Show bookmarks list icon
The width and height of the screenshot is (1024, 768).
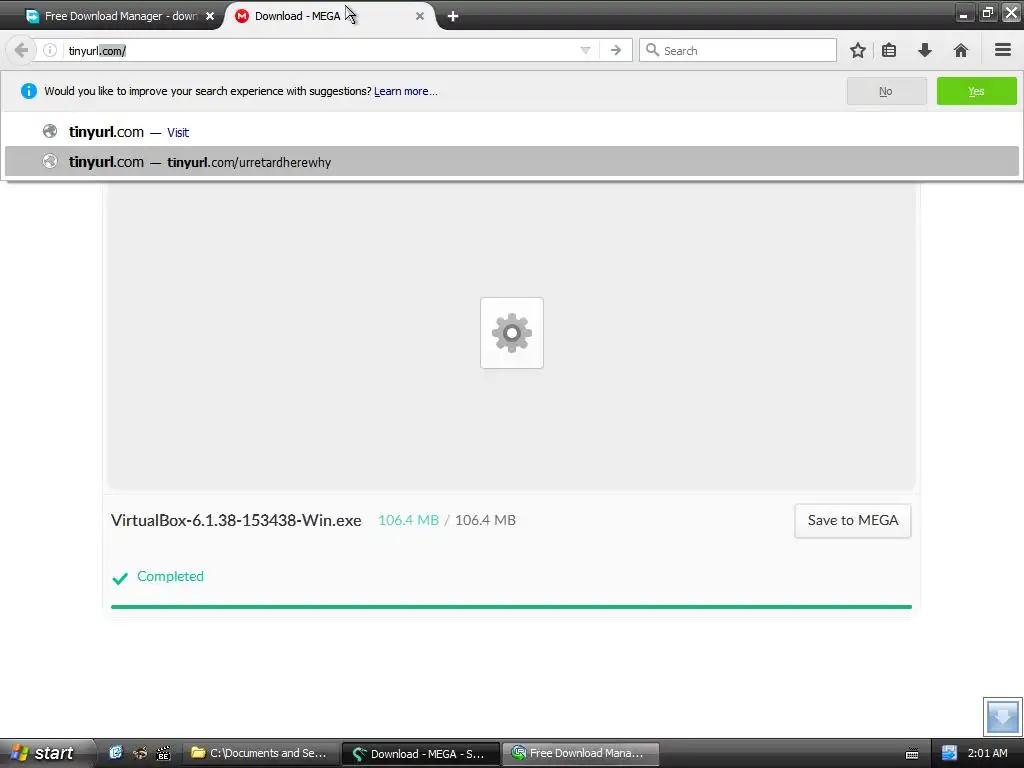pyautogui.click(x=889, y=50)
